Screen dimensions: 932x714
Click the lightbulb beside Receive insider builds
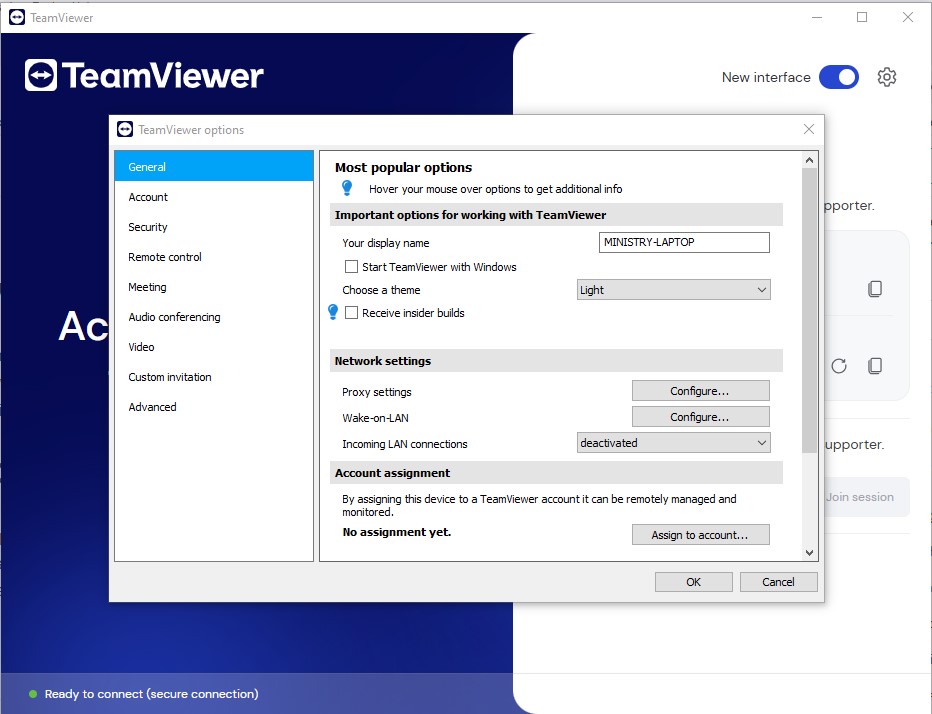coord(333,312)
